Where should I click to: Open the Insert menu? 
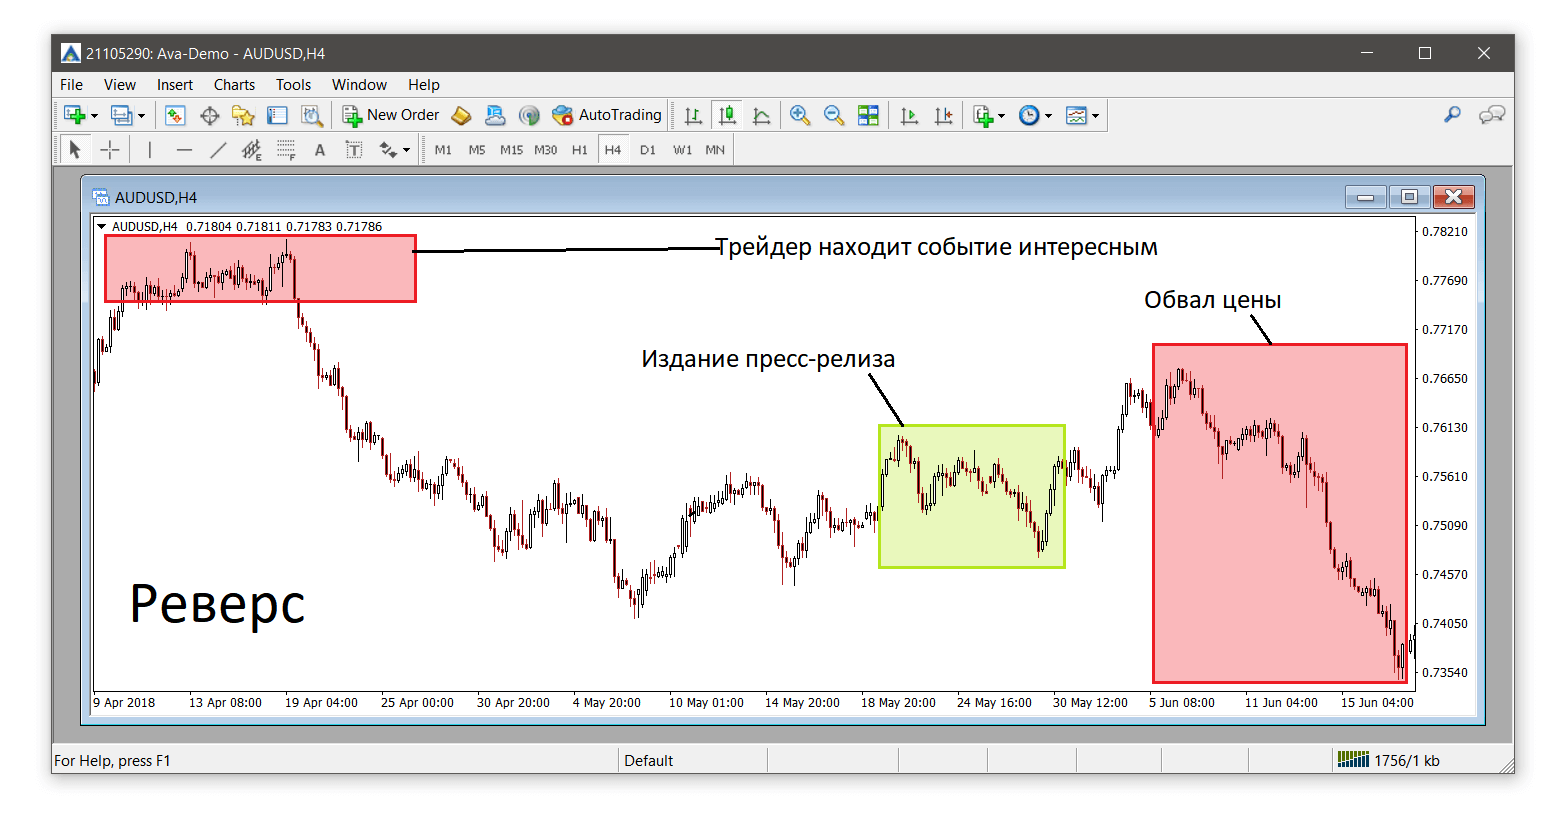(x=175, y=85)
